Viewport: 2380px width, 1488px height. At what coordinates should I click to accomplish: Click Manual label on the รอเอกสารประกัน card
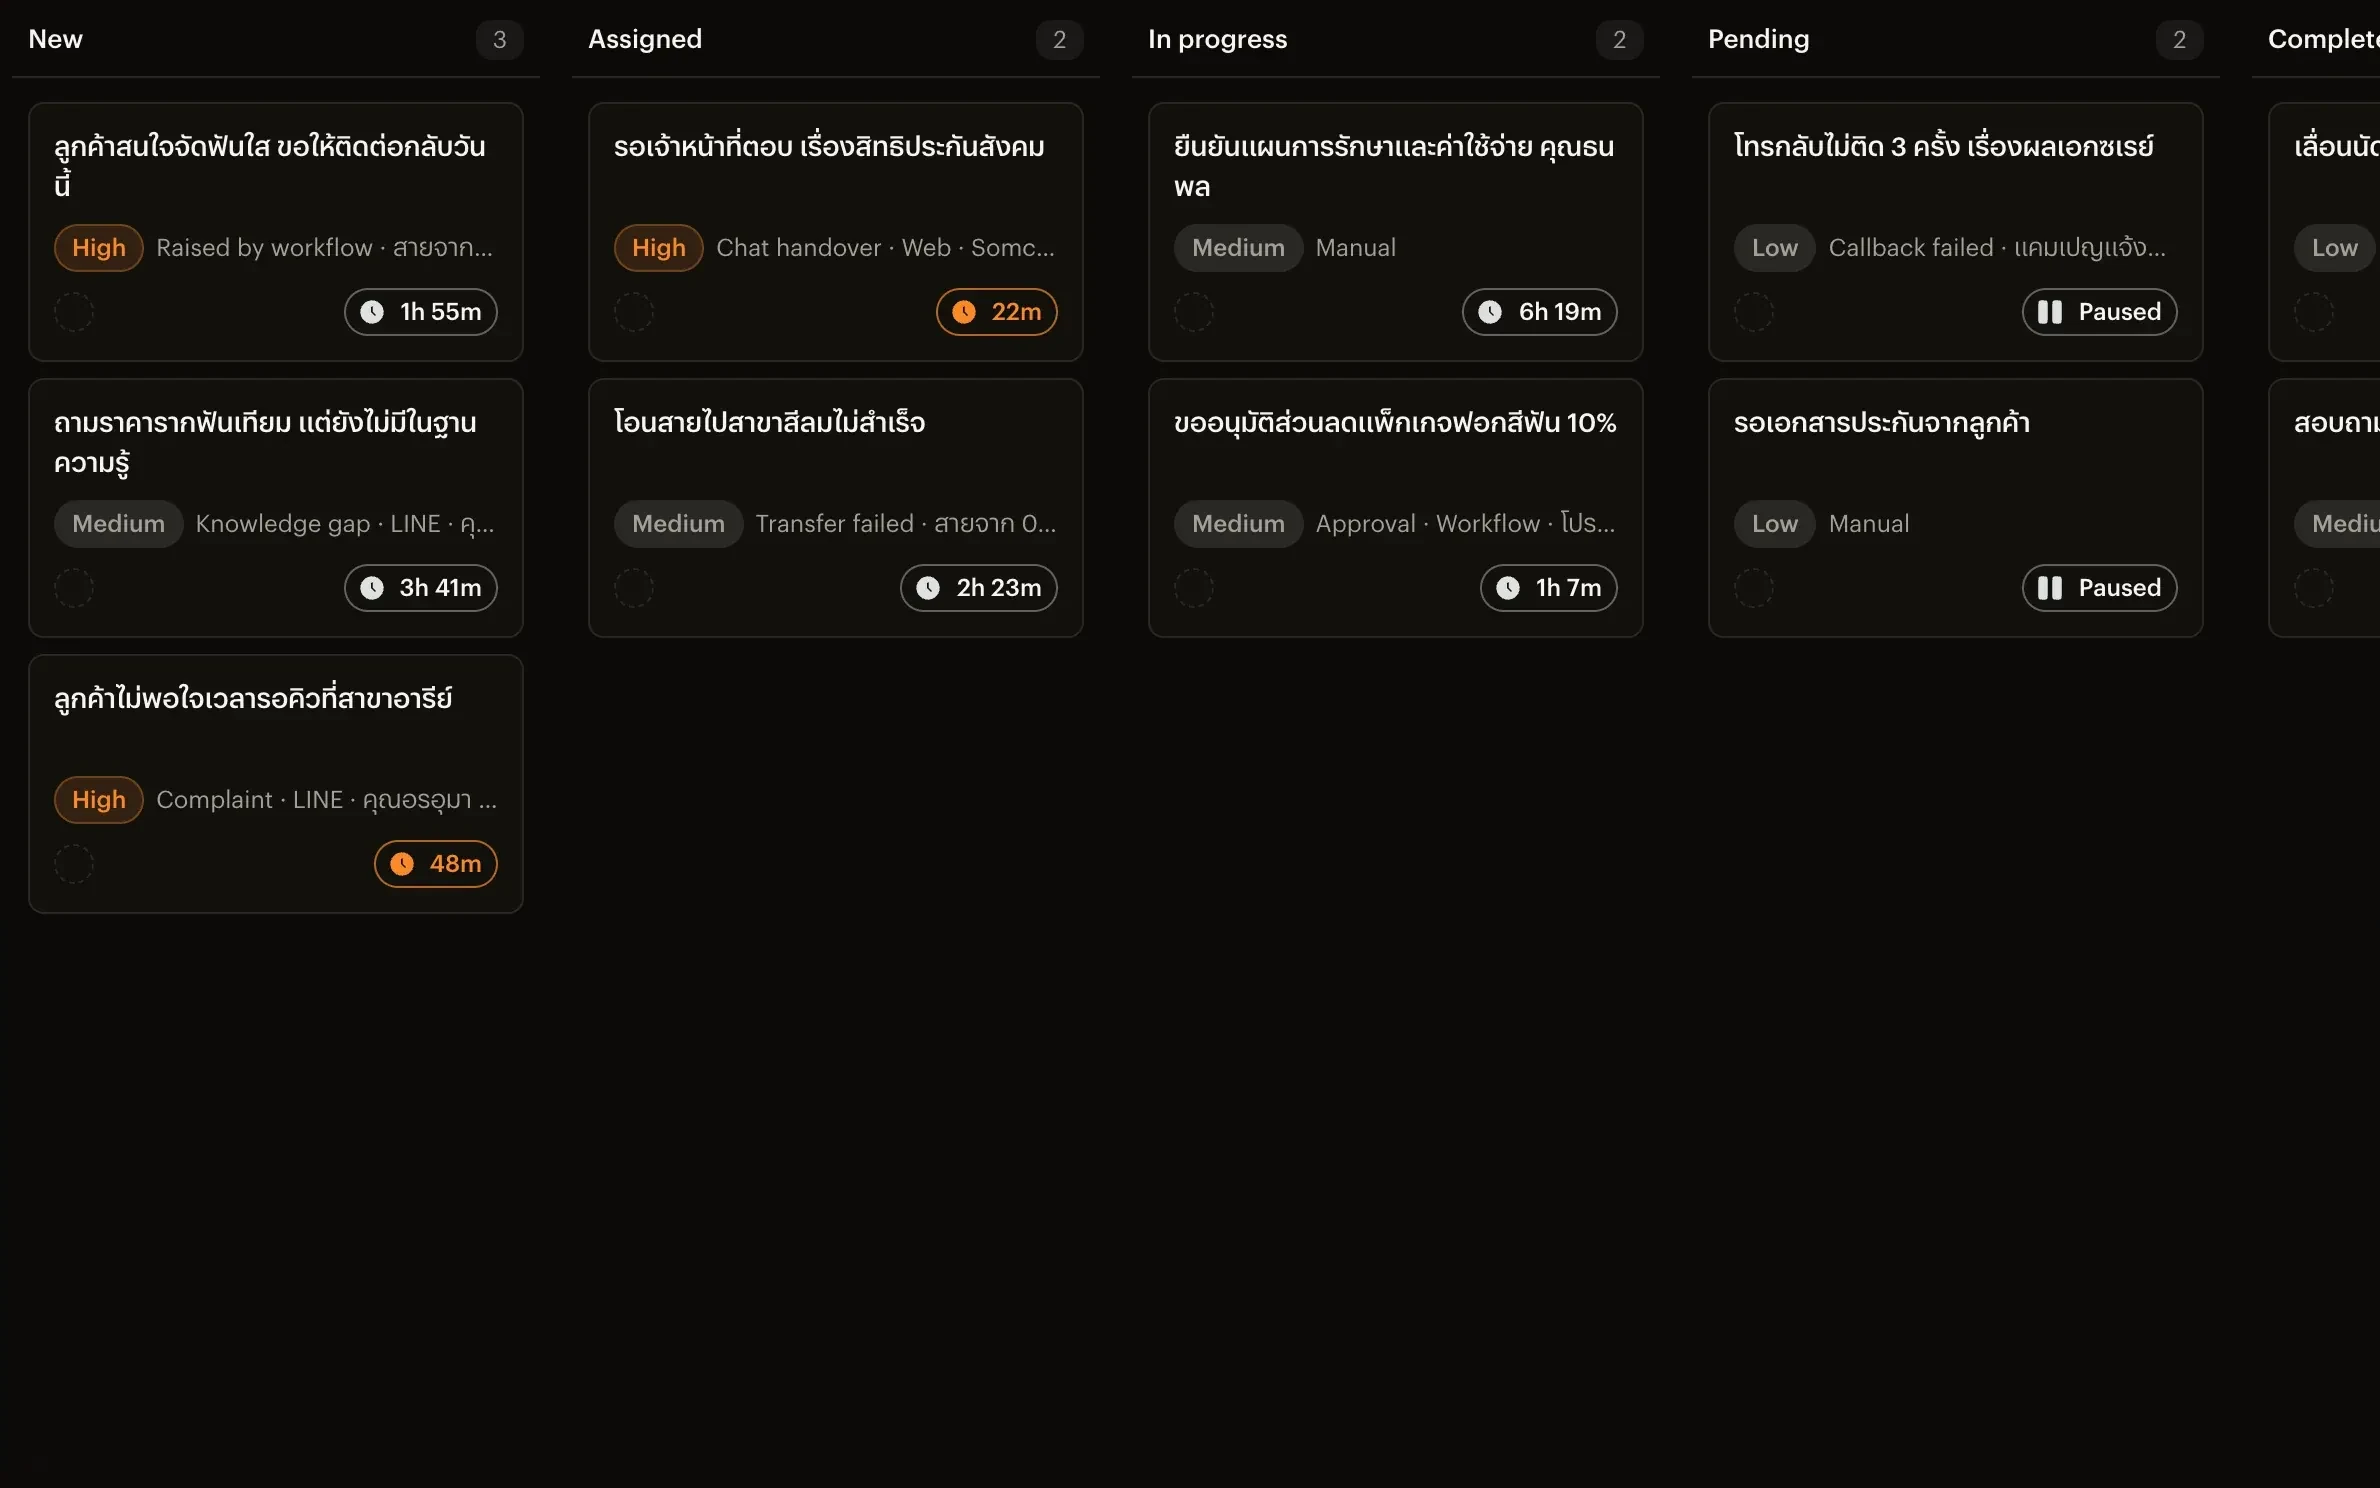click(1869, 524)
